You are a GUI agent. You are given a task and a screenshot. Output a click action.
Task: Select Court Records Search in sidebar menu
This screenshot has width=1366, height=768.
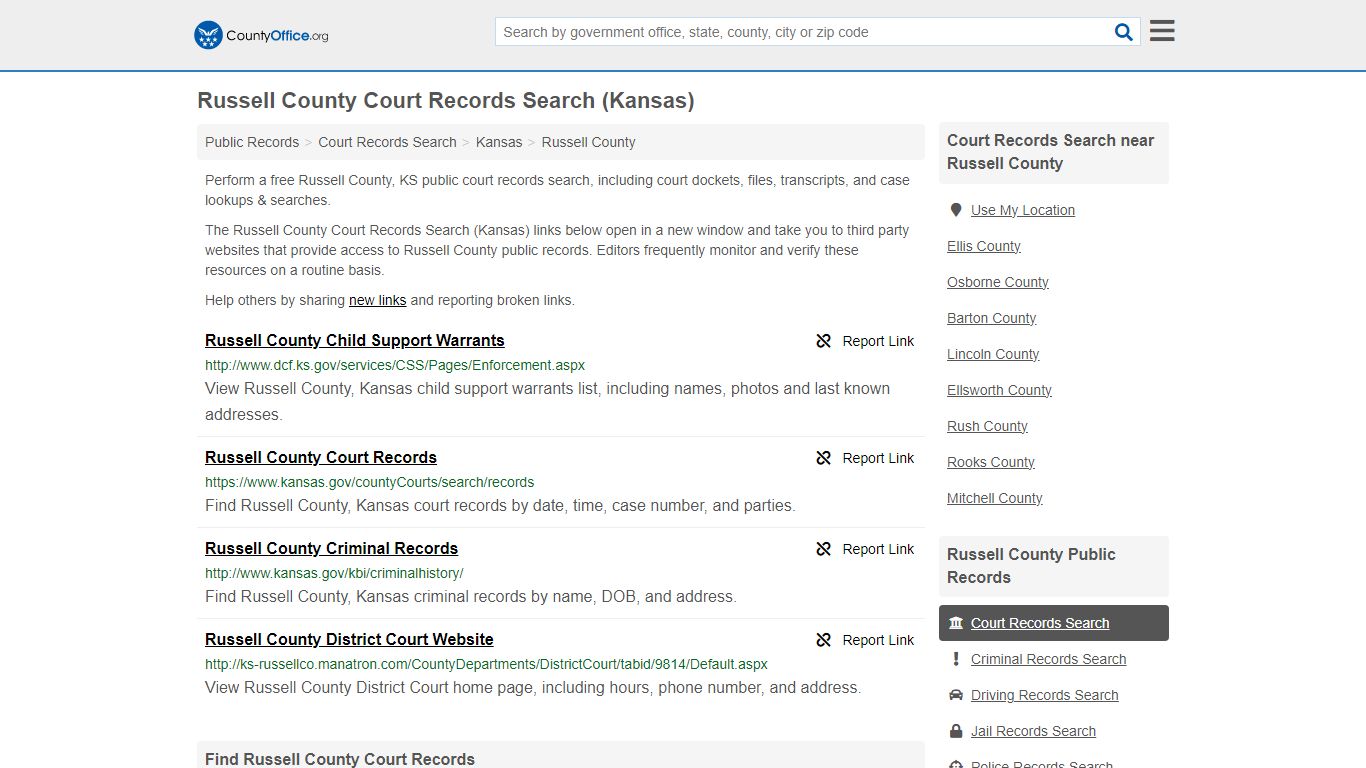[x=1054, y=623]
